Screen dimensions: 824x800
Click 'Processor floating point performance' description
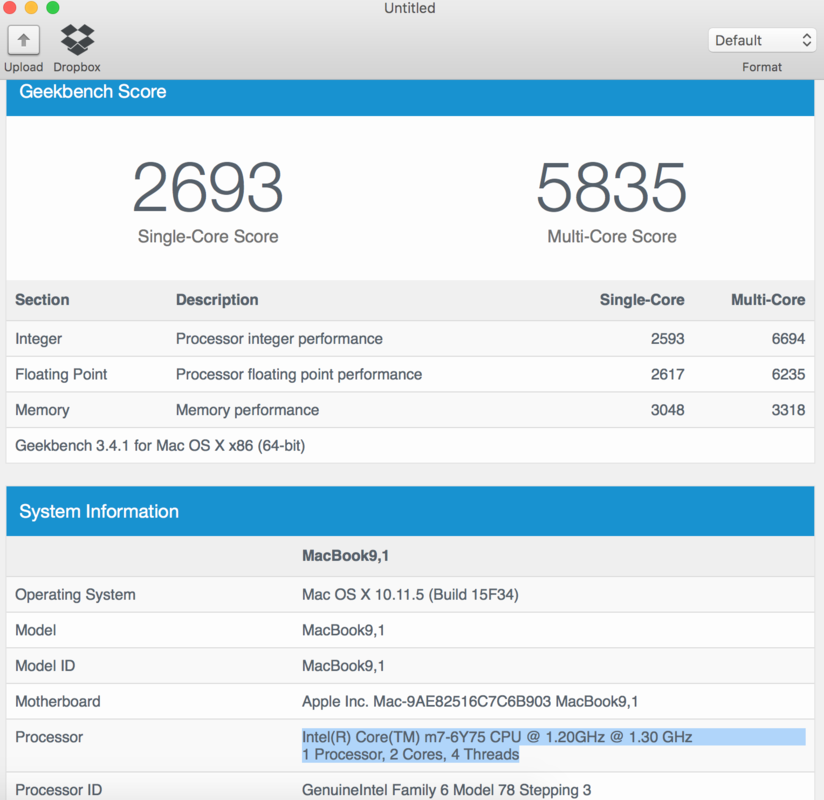tap(299, 374)
